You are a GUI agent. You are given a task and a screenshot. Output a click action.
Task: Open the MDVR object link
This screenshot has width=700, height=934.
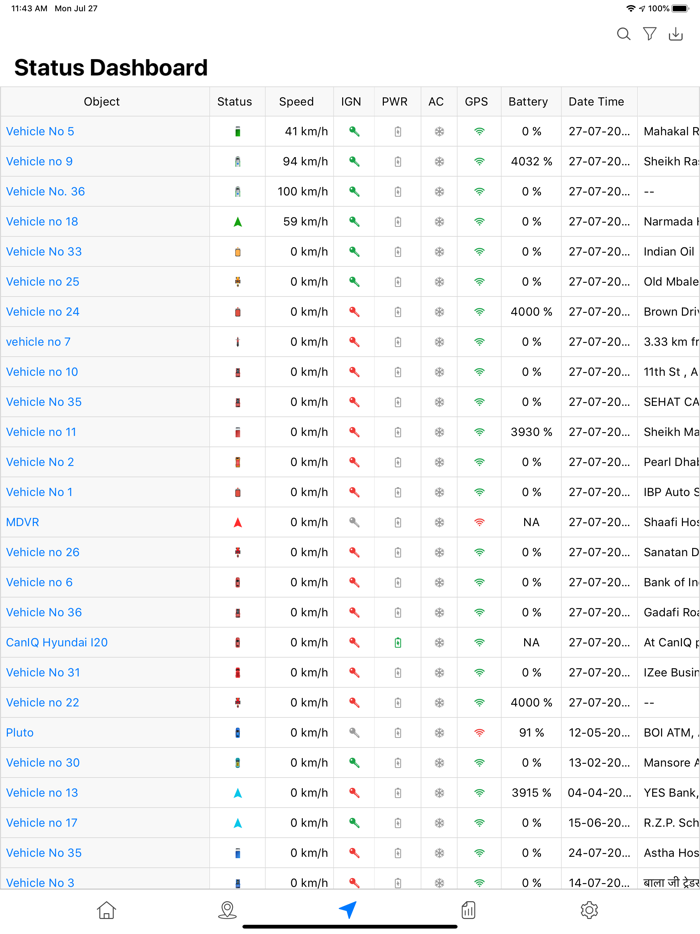[23, 522]
